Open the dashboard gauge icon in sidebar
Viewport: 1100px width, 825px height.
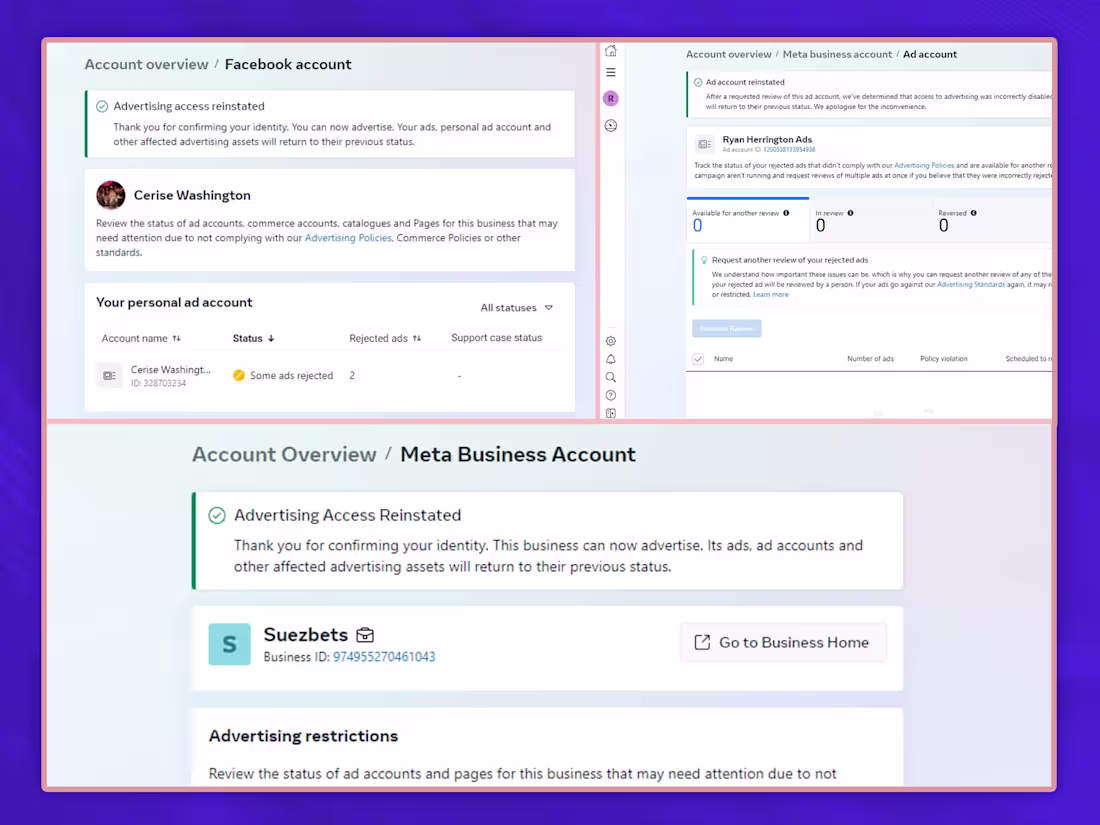[611, 126]
